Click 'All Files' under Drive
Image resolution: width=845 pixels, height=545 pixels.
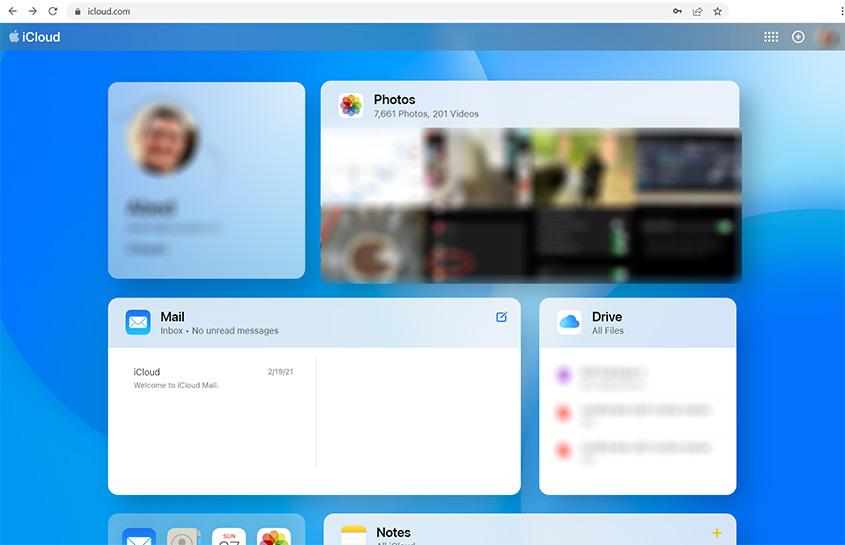coord(608,330)
